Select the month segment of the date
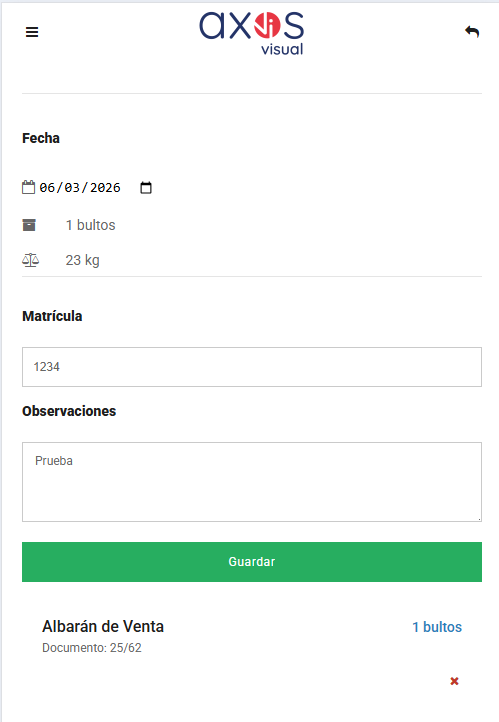The image size is (499, 722). [72, 188]
